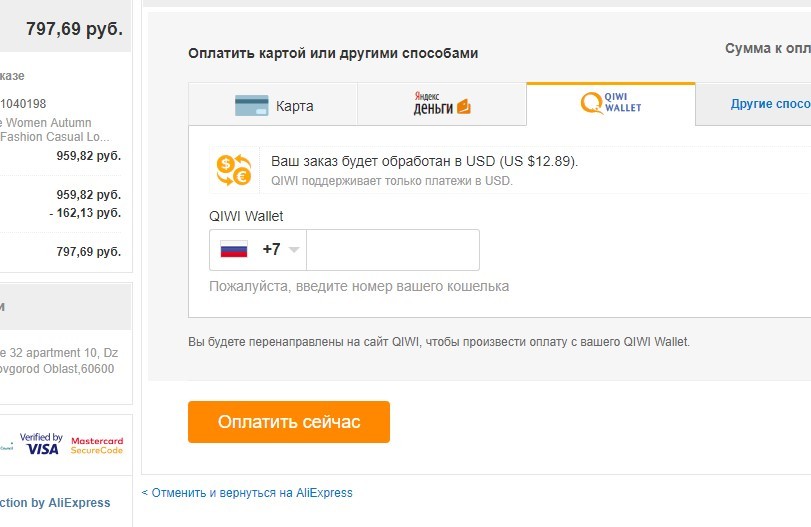Click the Оплатить сейчас button

(289, 422)
